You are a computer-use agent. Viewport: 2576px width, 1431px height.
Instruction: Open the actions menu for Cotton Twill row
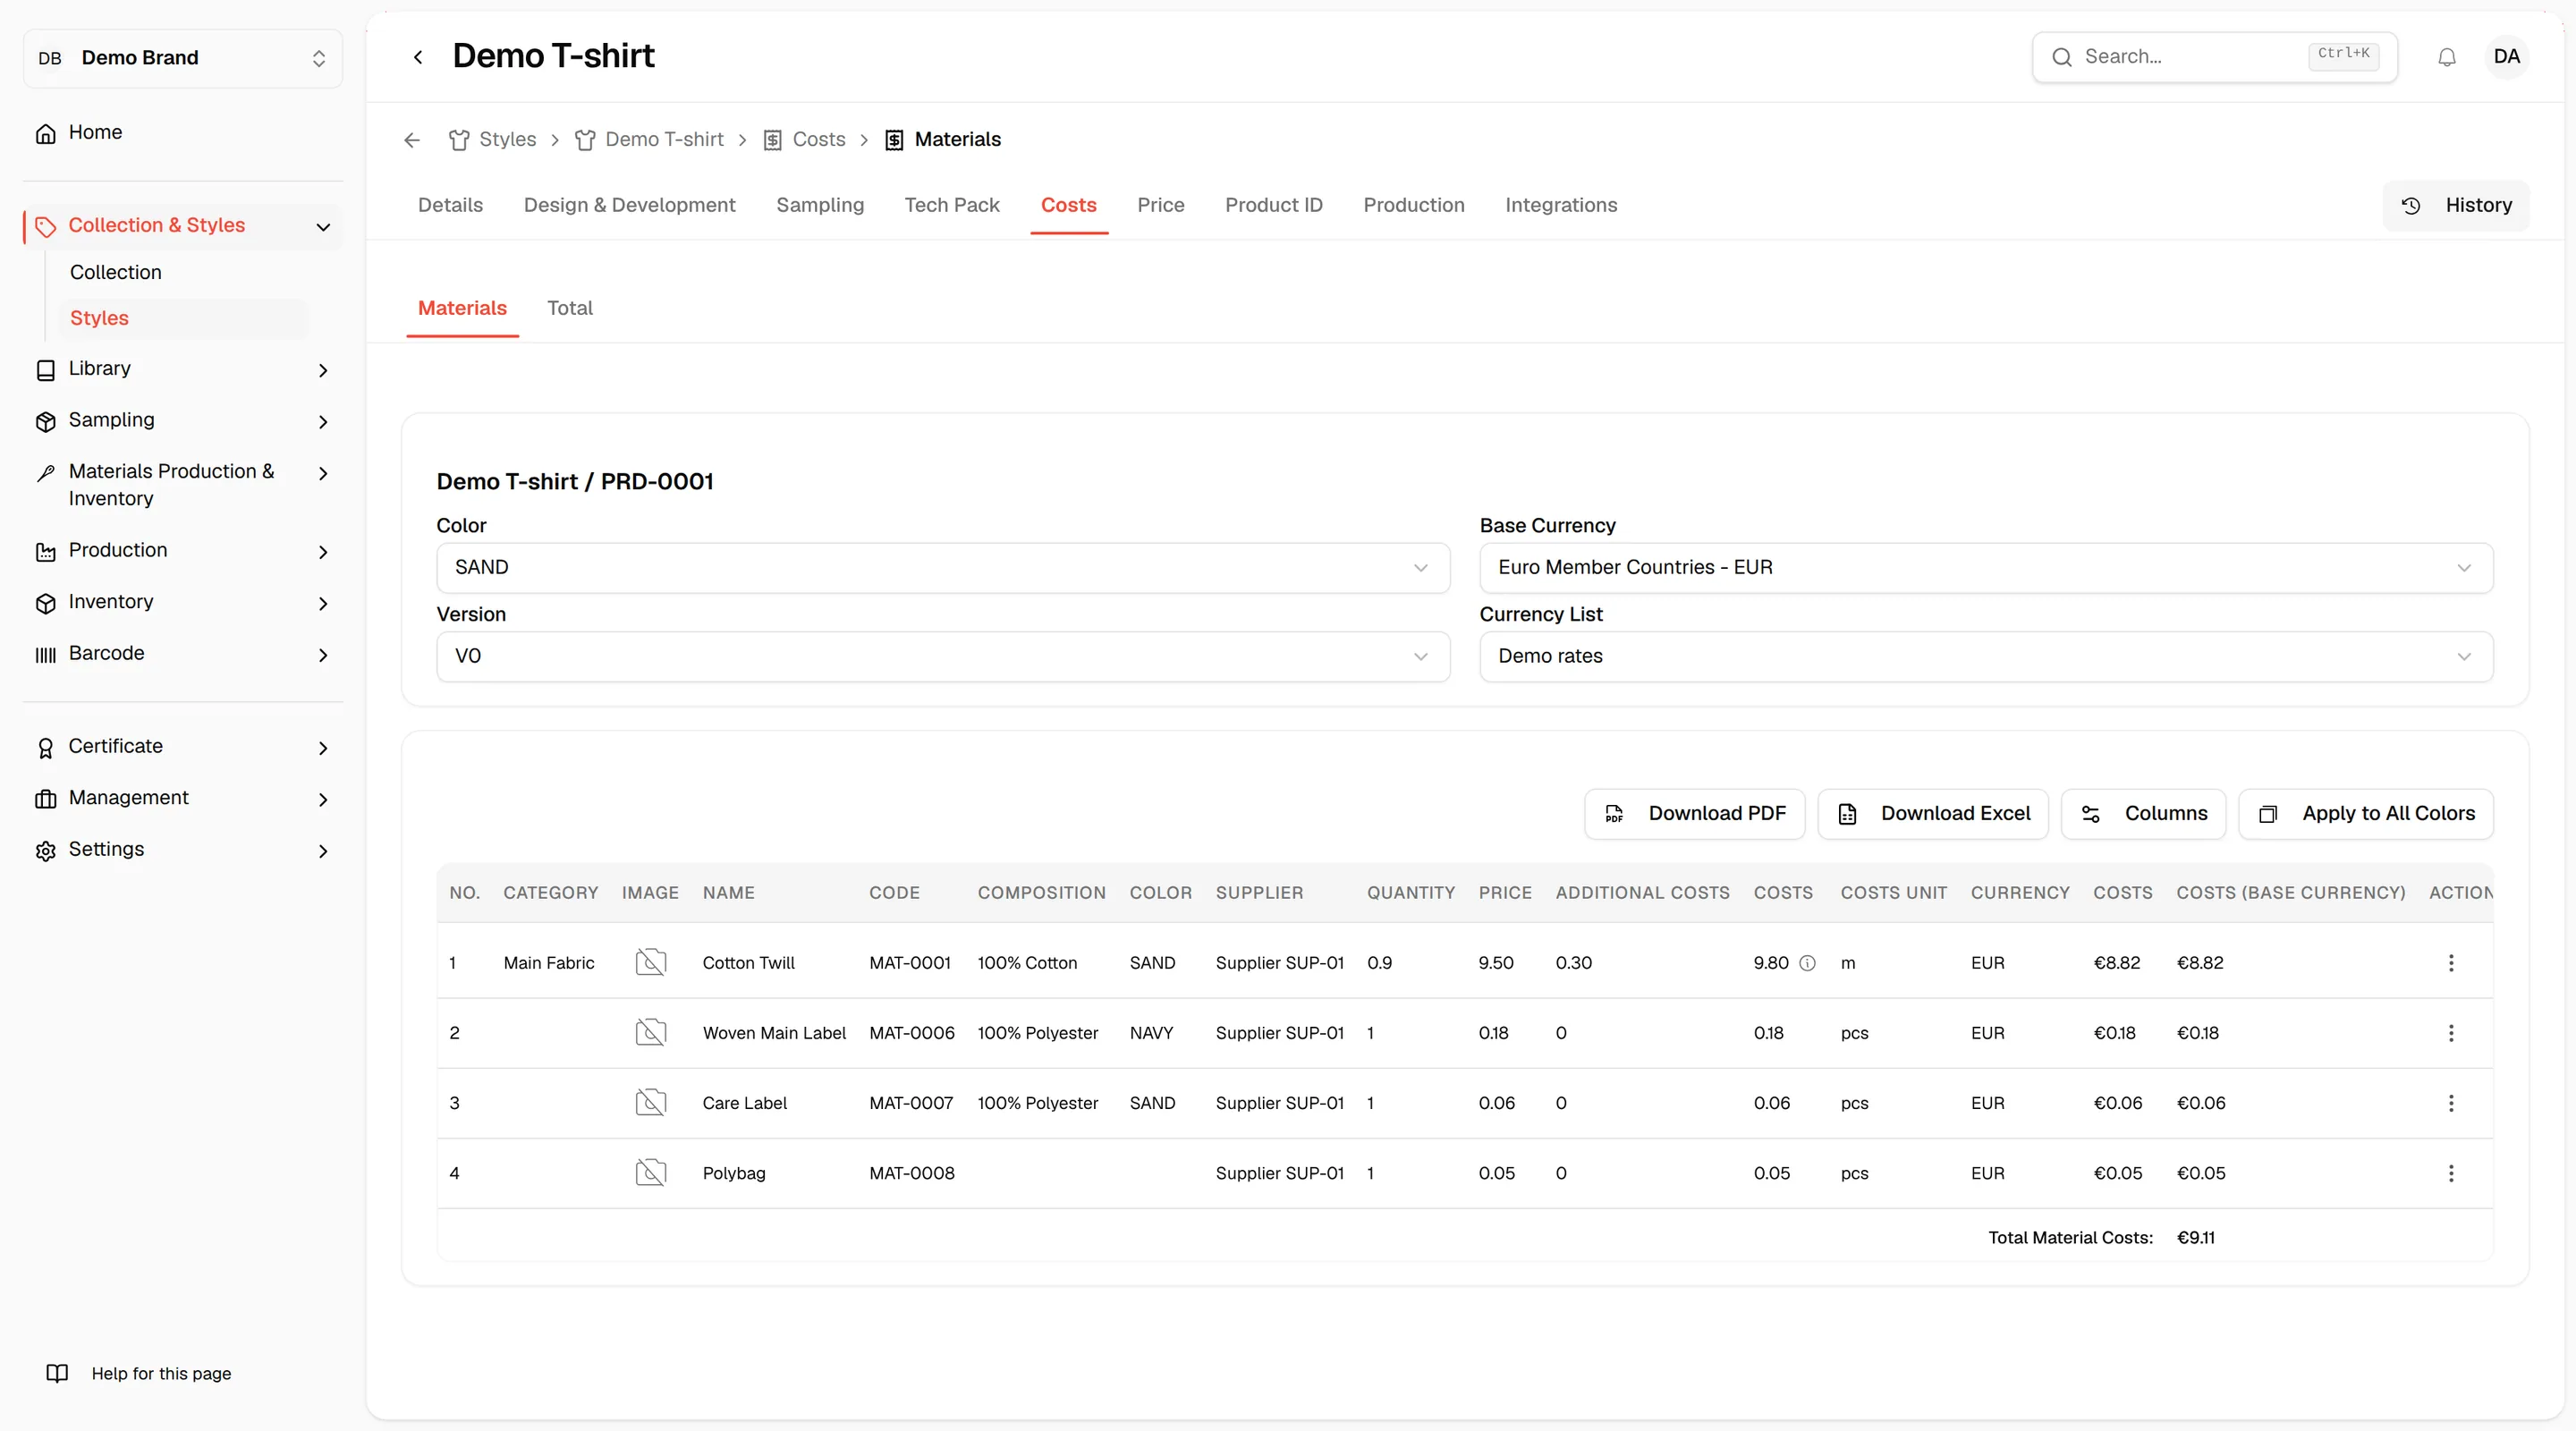click(x=2450, y=962)
